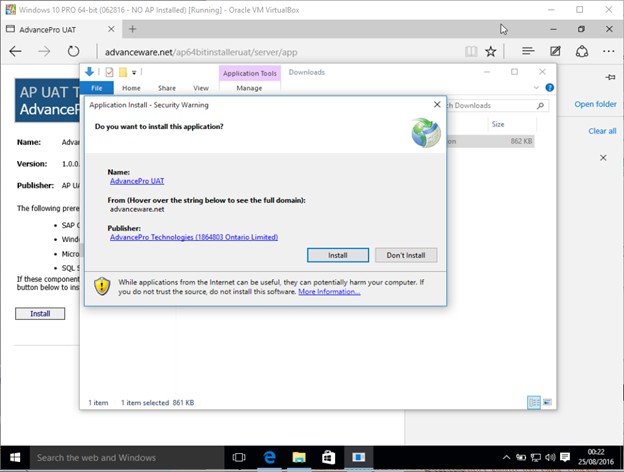Switch to the Share ribbon tab
The height and width of the screenshot is (472, 624).
(x=166, y=88)
